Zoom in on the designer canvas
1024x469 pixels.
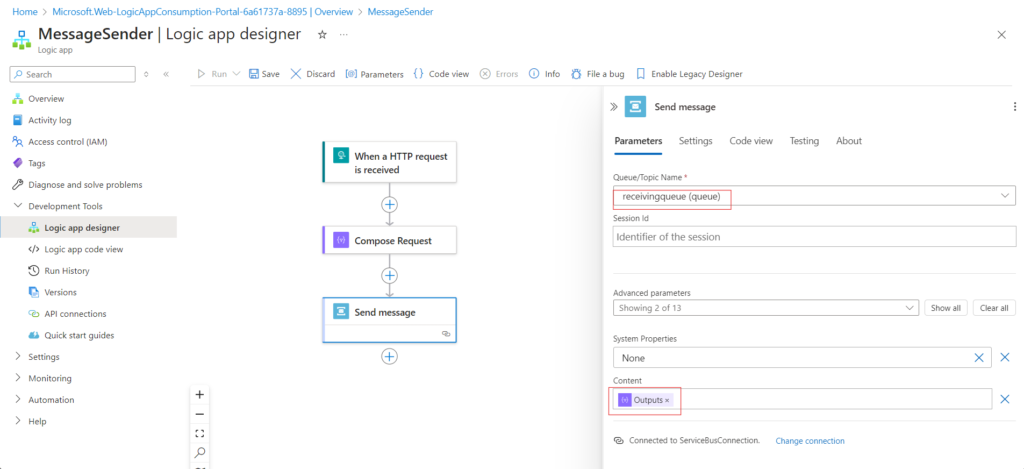coord(200,395)
